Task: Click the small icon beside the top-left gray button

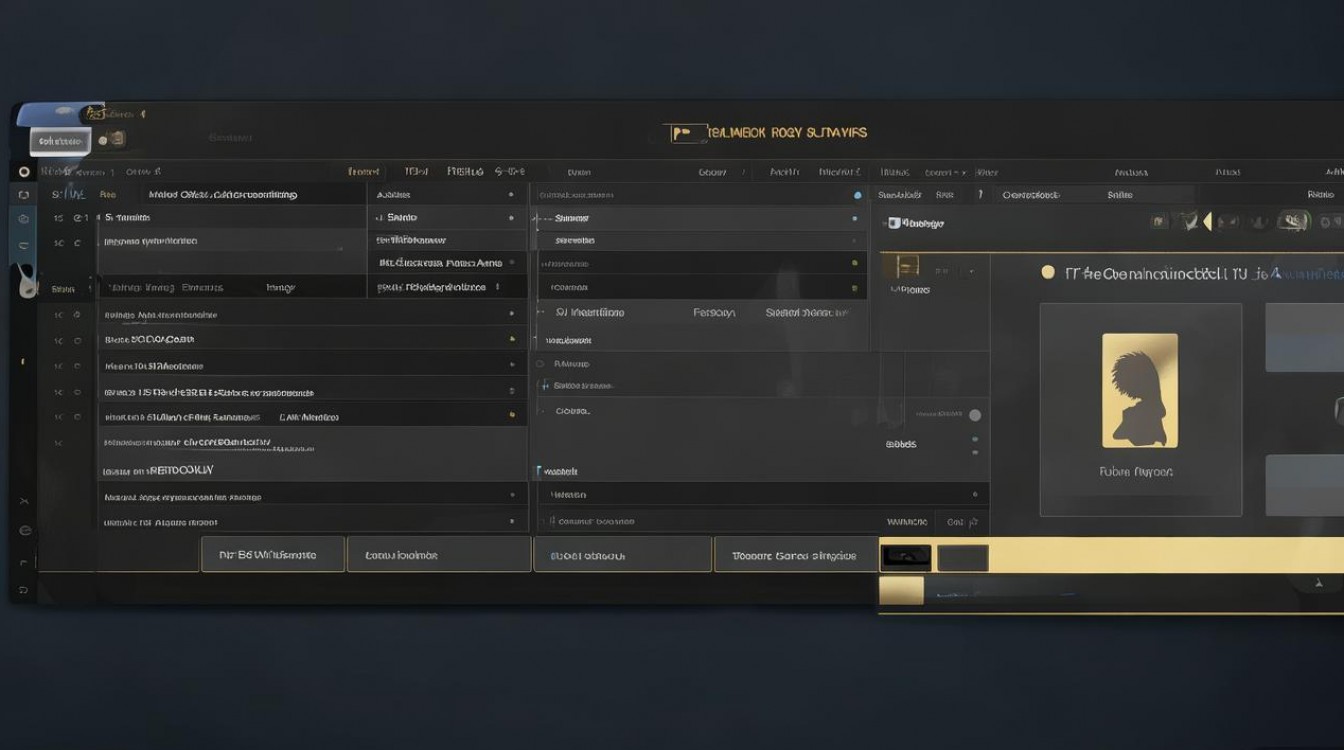Action: (x=114, y=139)
